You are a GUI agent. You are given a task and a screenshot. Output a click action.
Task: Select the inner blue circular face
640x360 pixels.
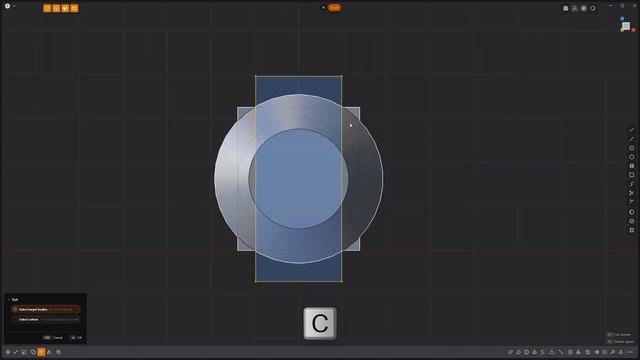click(x=298, y=179)
